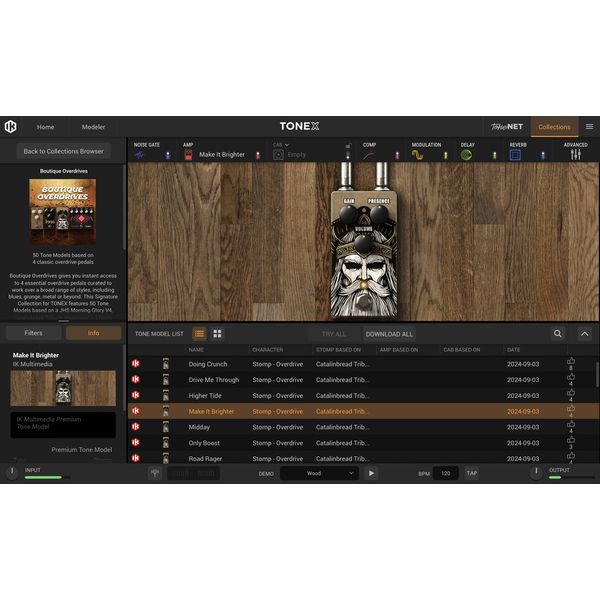Open the ToneNET tab
This screenshot has height=600, width=600.
tap(507, 127)
